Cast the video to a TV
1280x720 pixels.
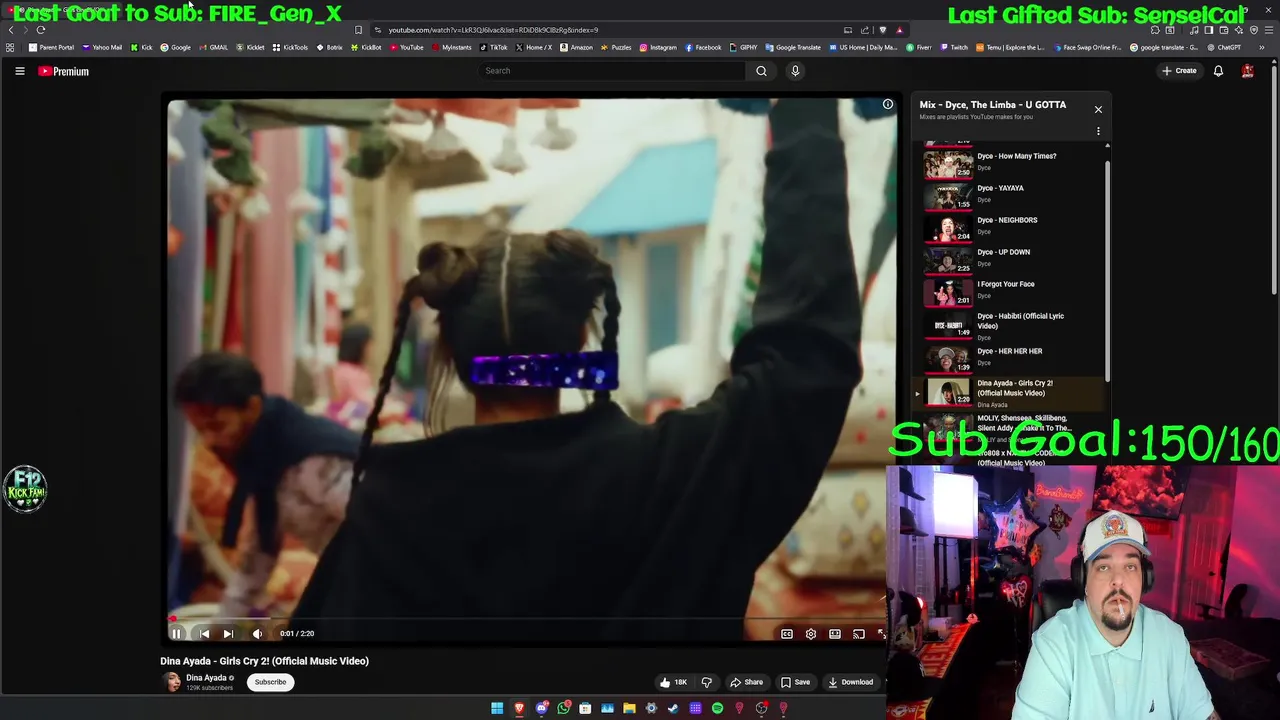[859, 634]
